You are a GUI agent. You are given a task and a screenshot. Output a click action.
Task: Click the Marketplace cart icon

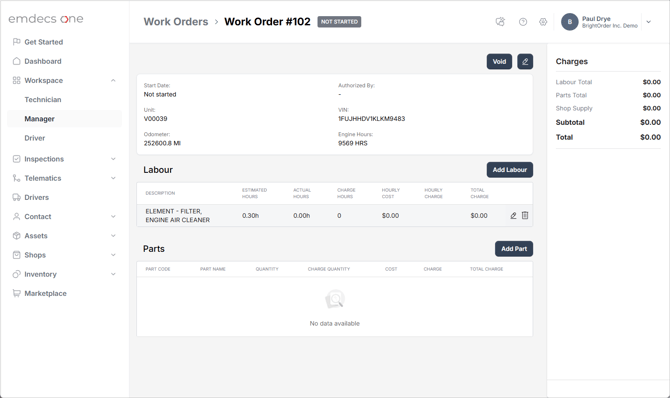pyautogui.click(x=16, y=293)
